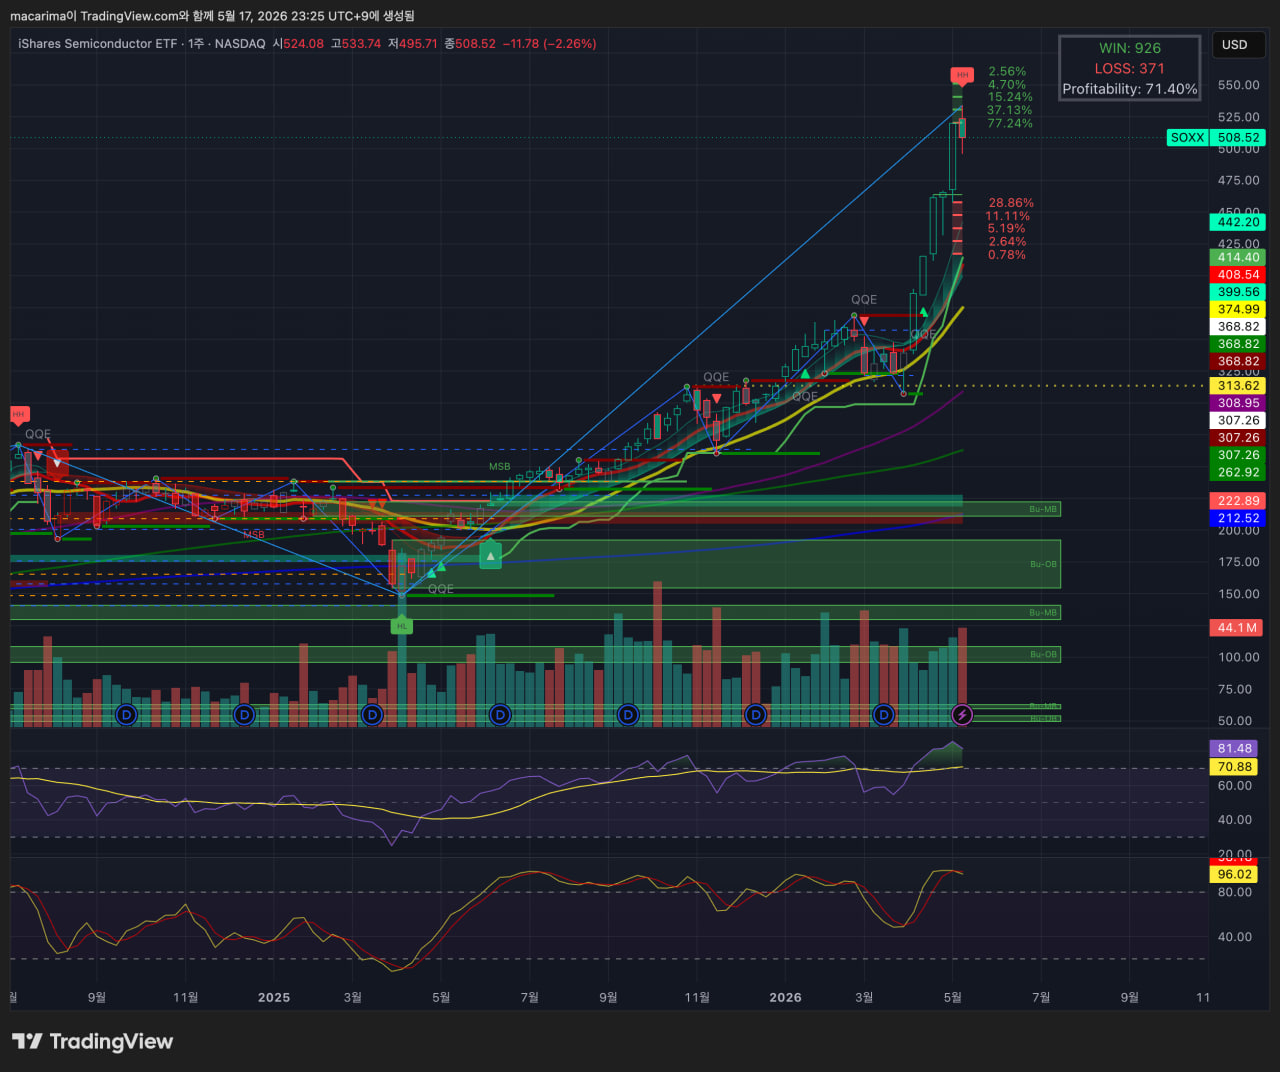Click the green 37.13% target label
This screenshot has width=1280, height=1072.
[1010, 111]
